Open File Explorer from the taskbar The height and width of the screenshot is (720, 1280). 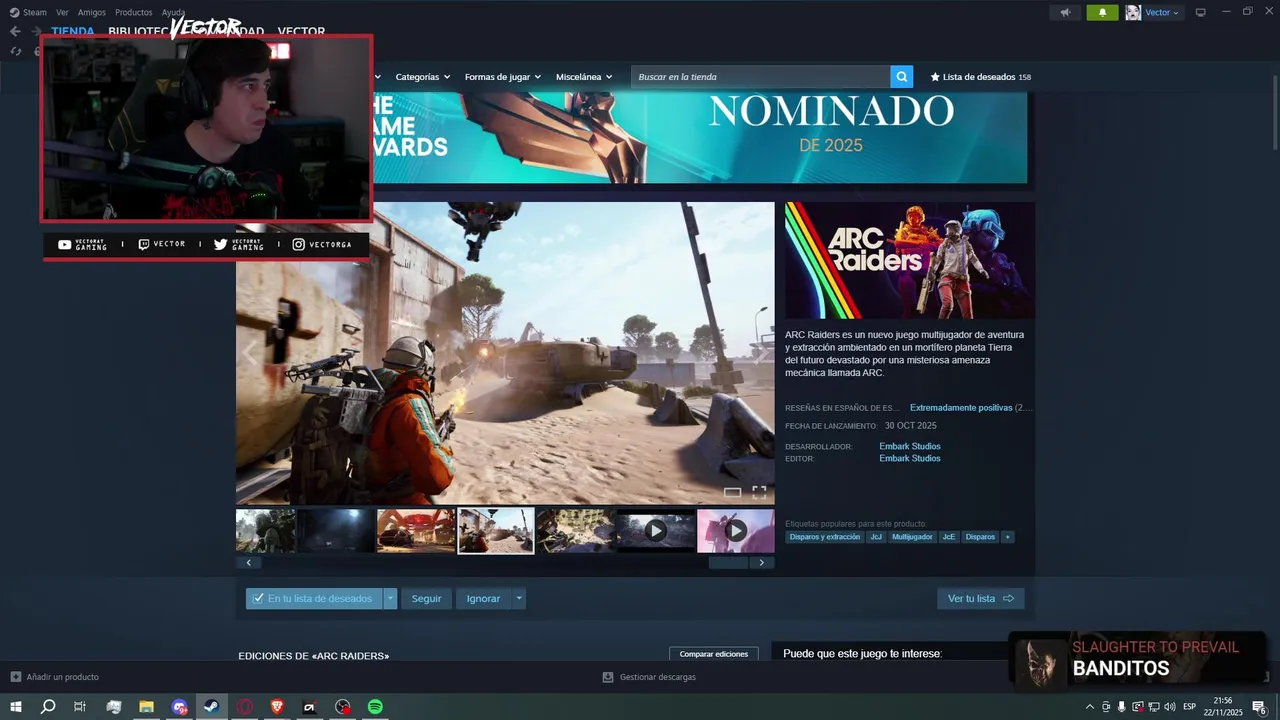pos(146,707)
